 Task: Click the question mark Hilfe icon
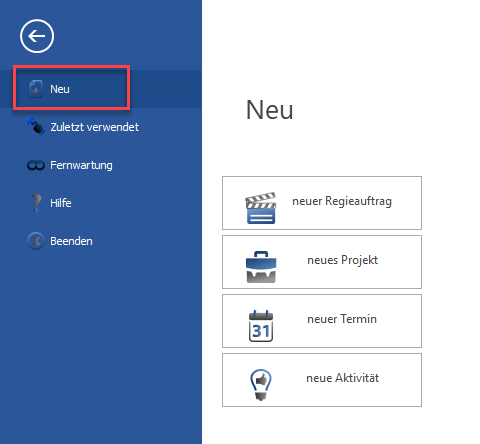36,203
